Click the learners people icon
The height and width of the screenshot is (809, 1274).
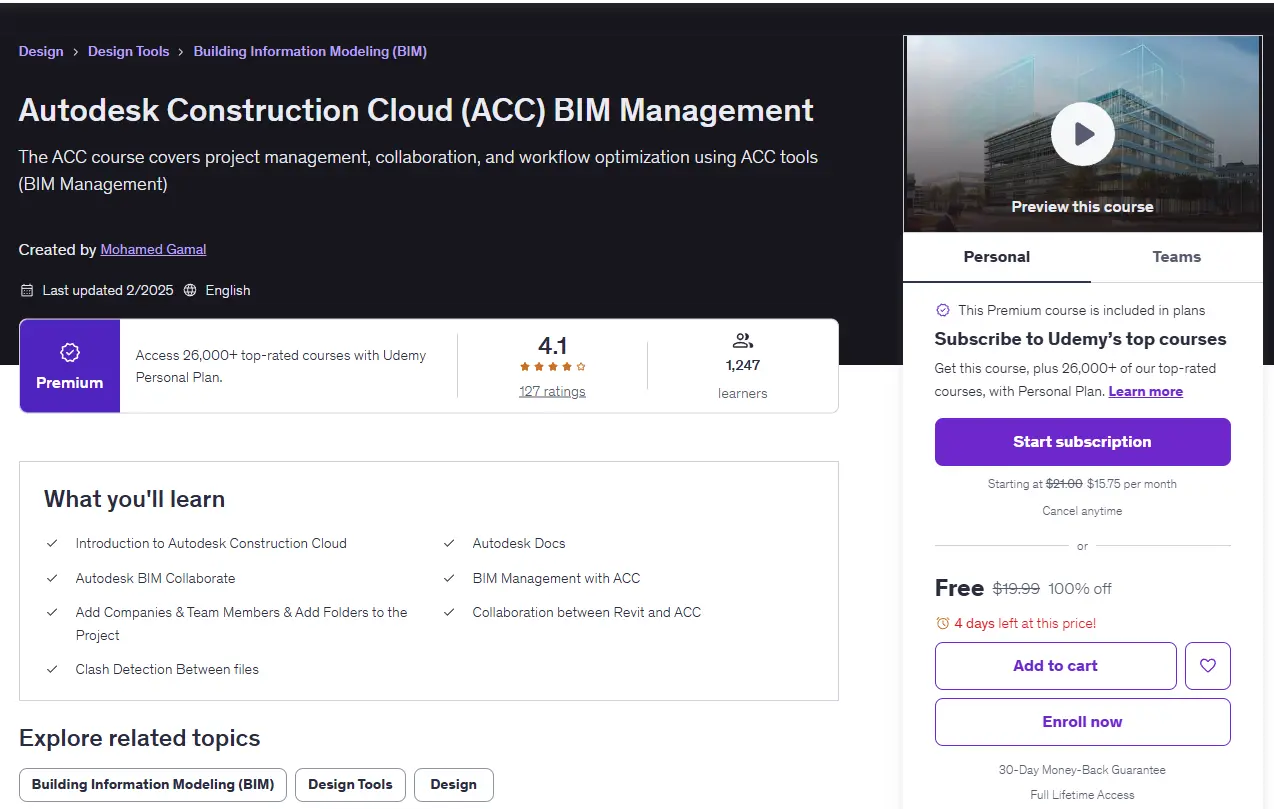[742, 341]
